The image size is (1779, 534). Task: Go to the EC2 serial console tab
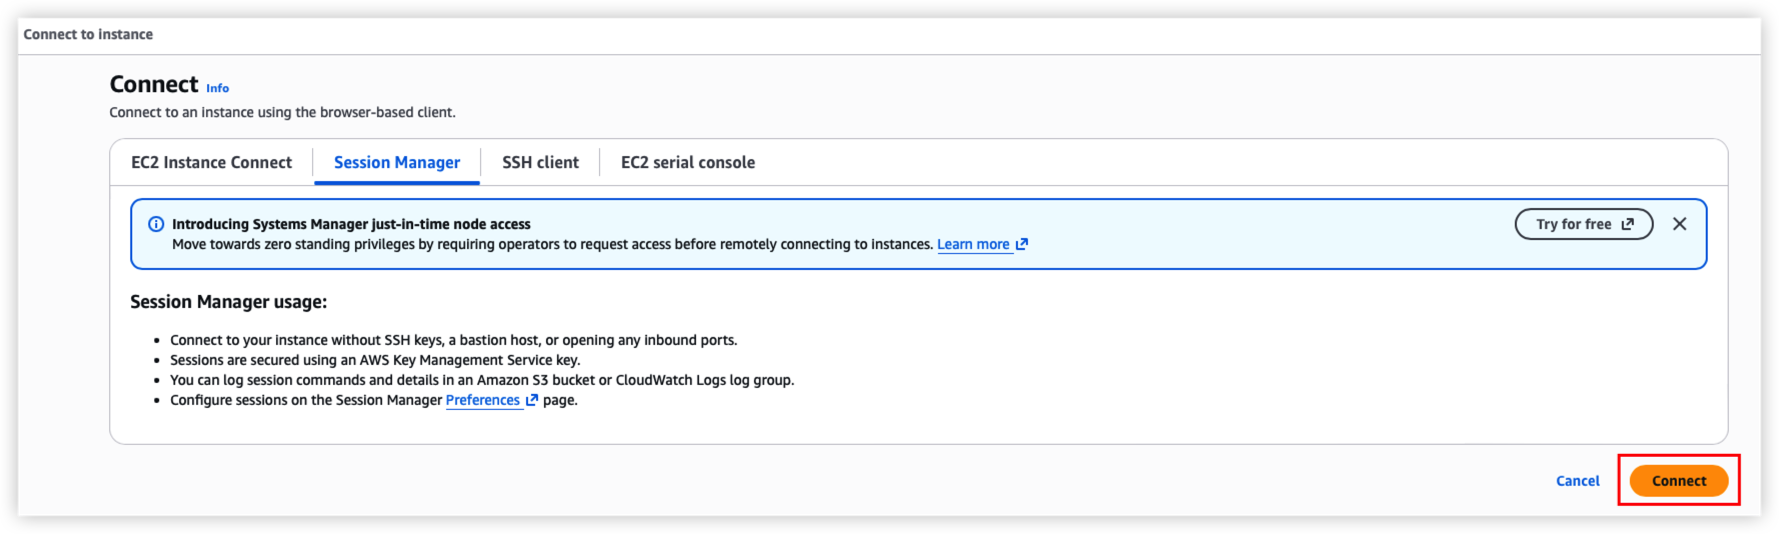tap(688, 162)
